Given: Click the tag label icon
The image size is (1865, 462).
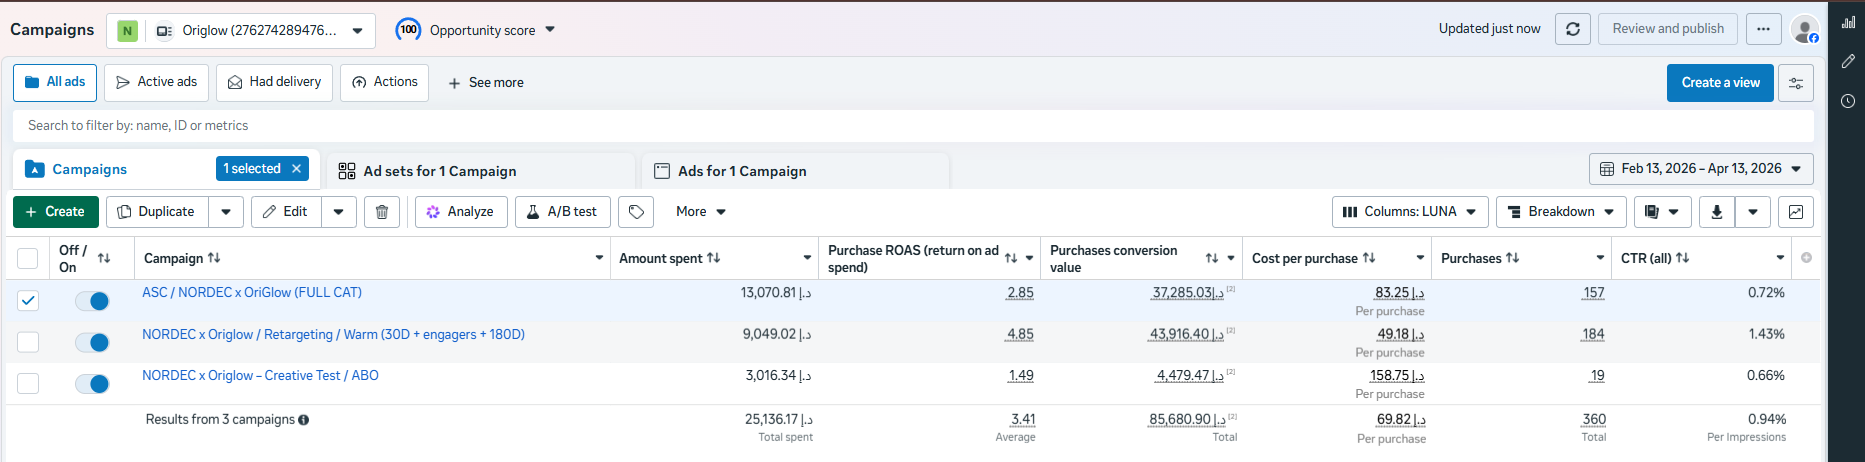Looking at the screenshot, I should click(x=636, y=212).
